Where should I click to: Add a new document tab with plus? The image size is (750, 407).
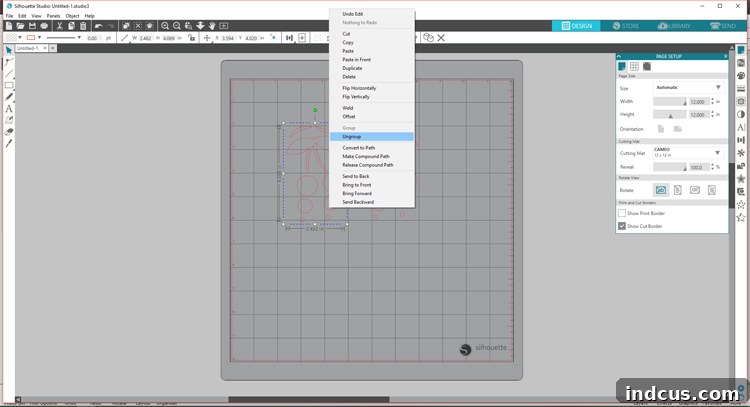coord(53,48)
